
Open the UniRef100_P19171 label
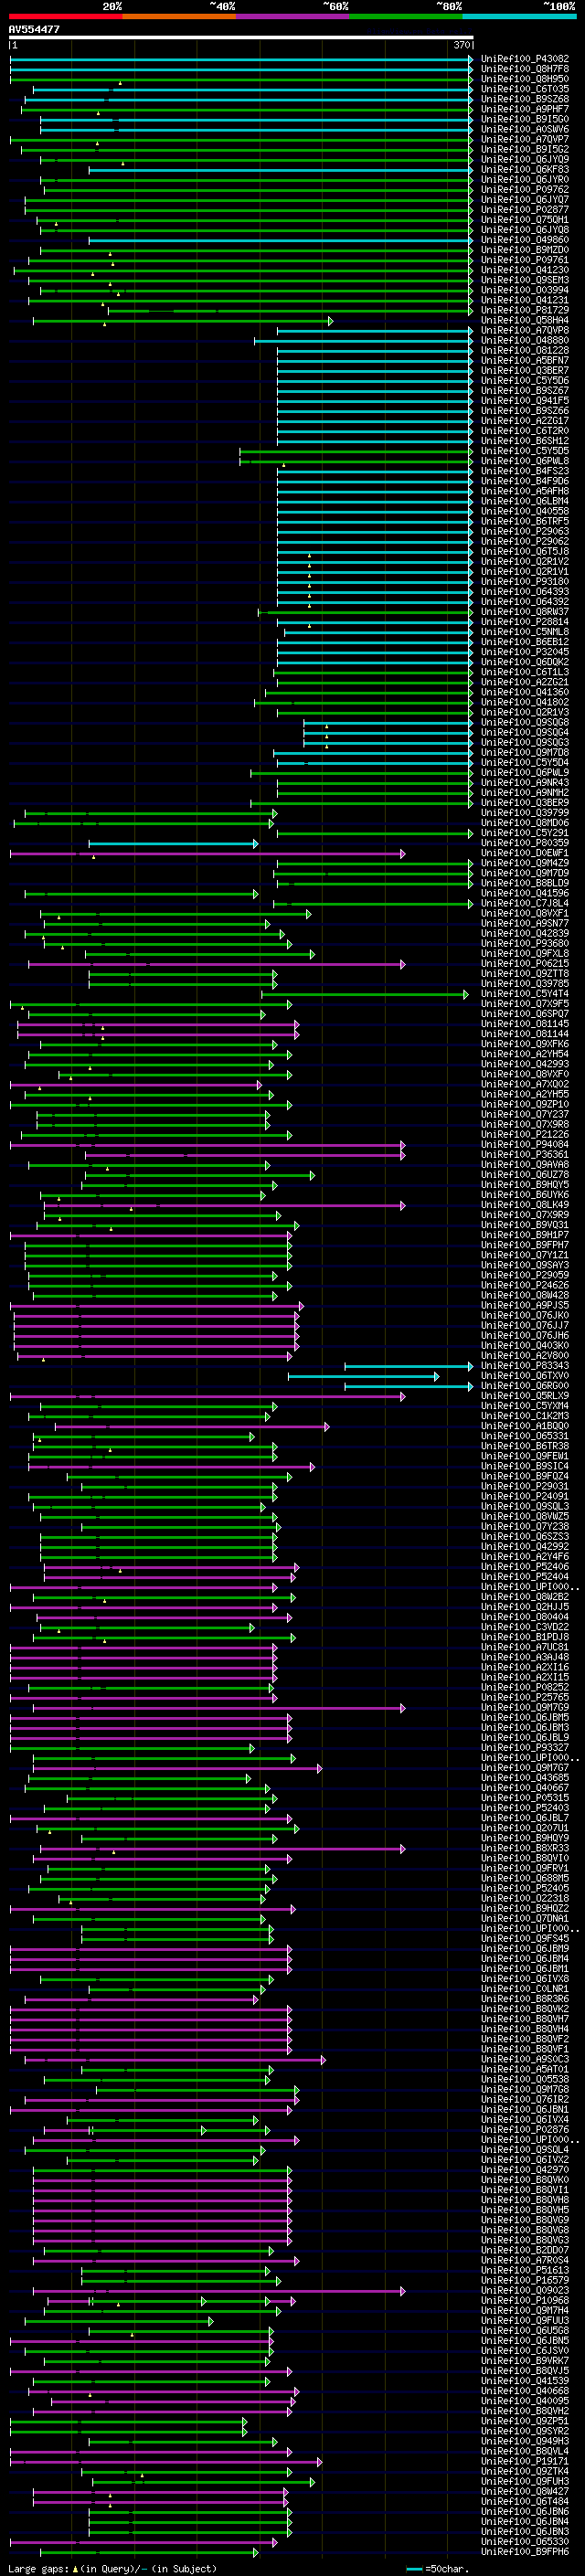click(525, 2461)
